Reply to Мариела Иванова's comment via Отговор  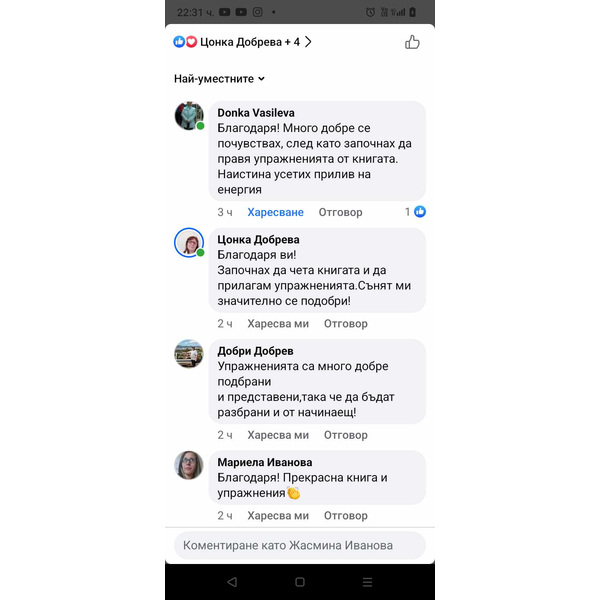pyautogui.click(x=346, y=516)
